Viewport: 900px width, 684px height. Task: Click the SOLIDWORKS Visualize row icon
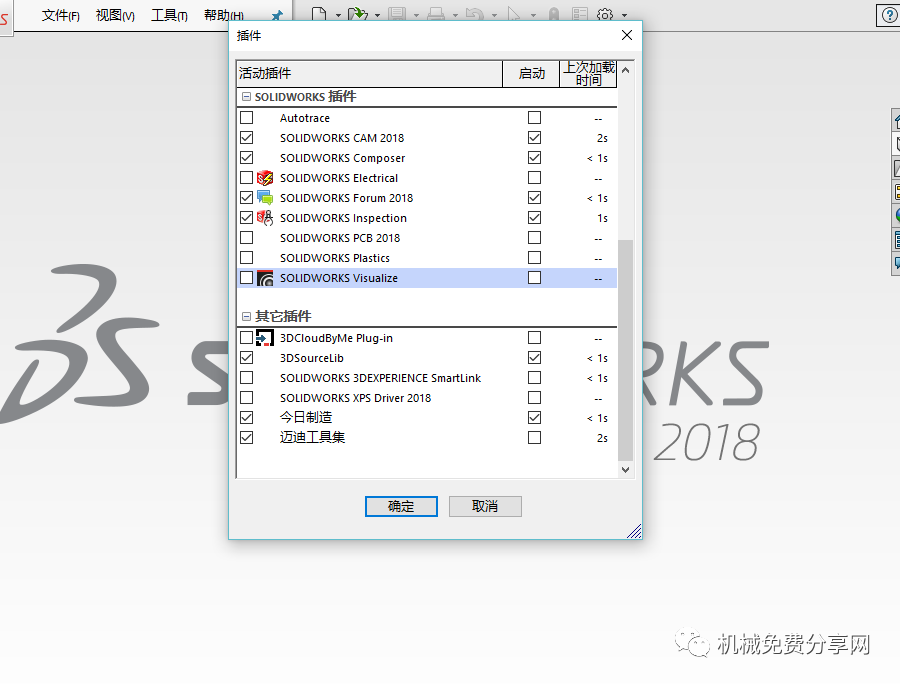click(x=265, y=278)
